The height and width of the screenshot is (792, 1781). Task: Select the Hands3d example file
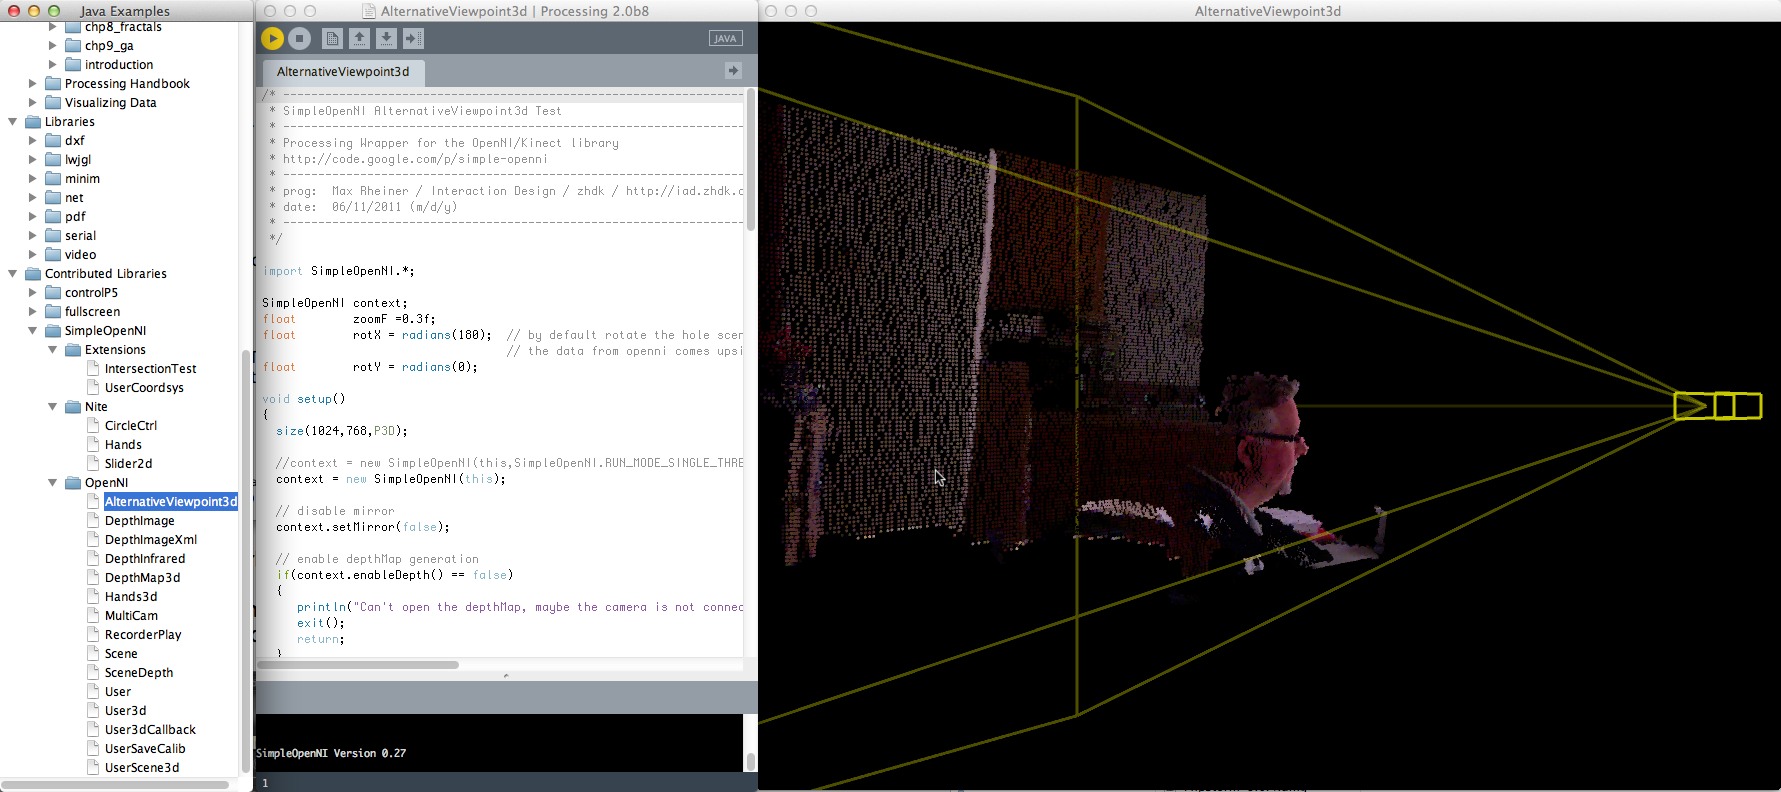coord(131,597)
